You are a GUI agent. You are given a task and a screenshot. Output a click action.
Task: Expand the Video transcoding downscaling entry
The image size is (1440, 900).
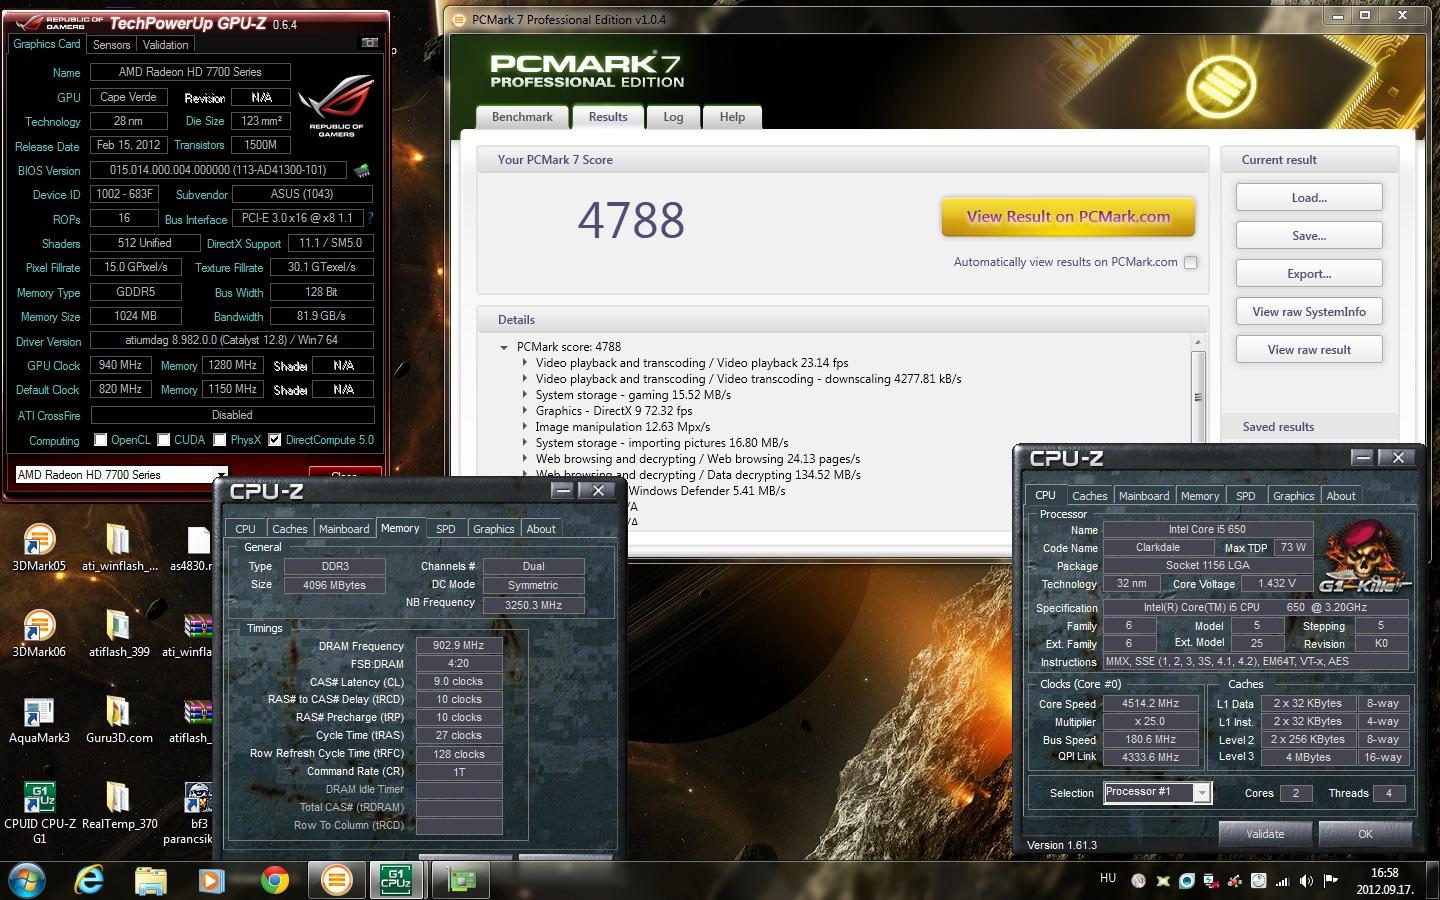click(x=525, y=379)
